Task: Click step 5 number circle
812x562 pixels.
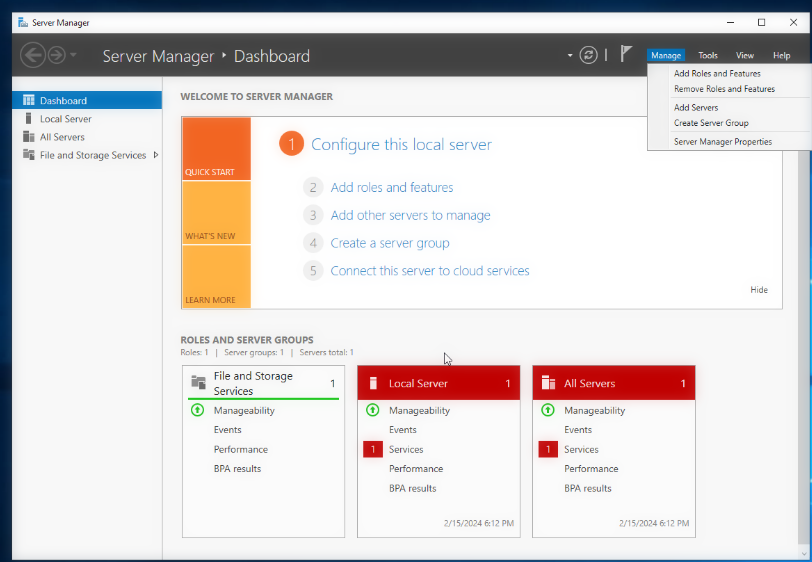Action: pos(313,271)
